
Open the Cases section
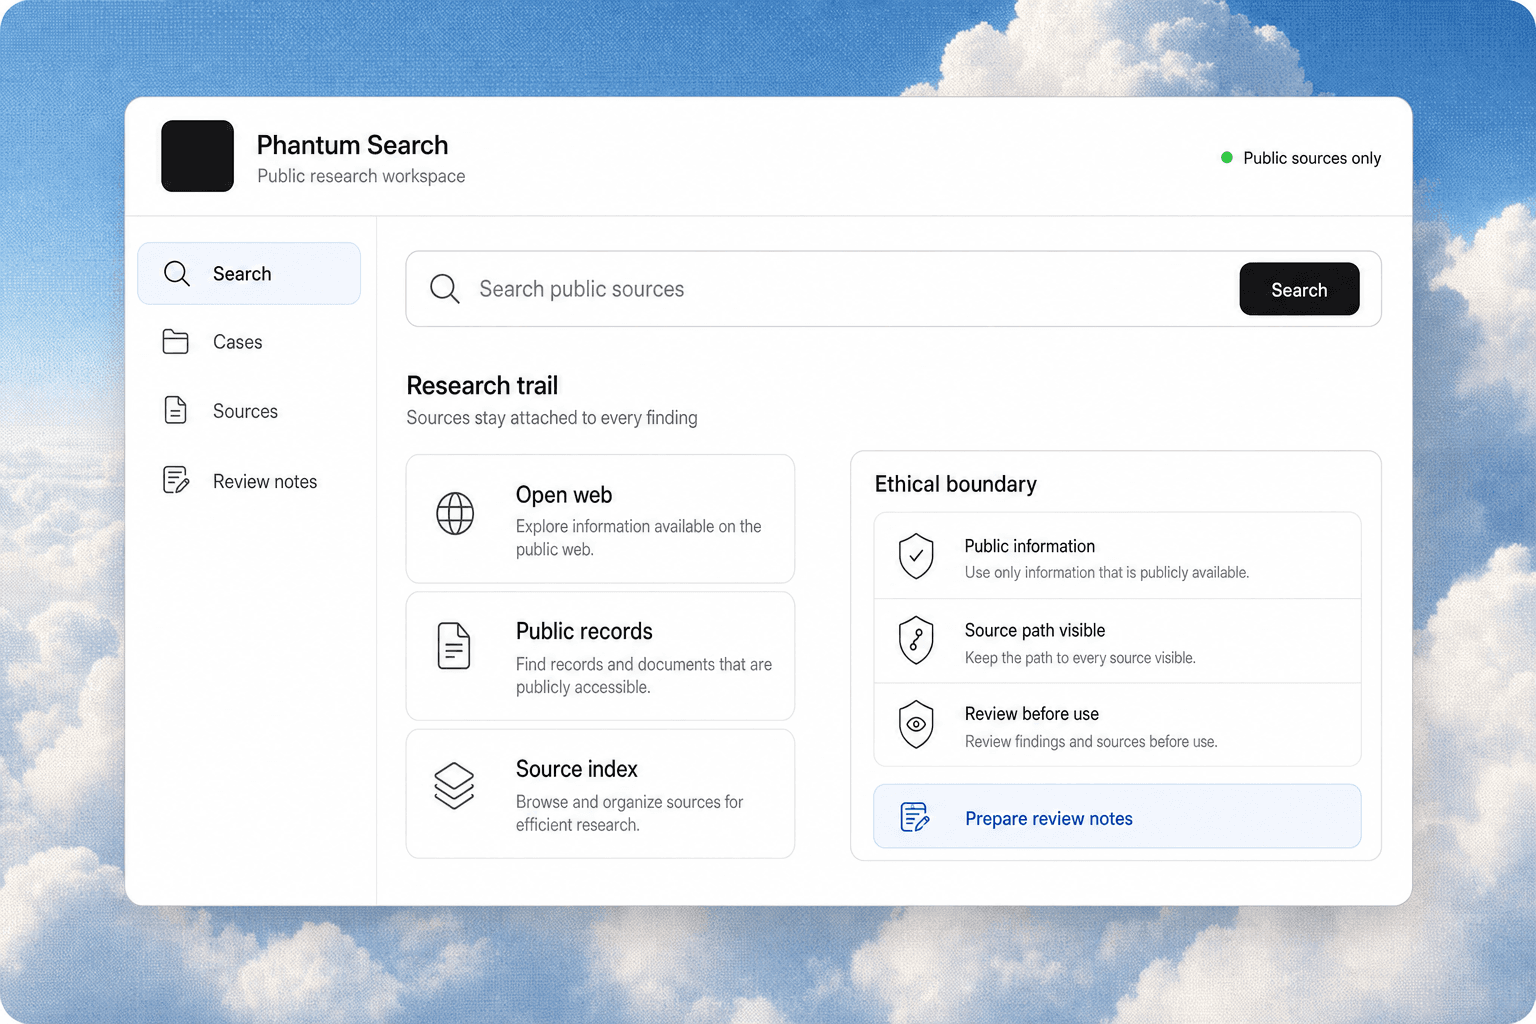249,342
